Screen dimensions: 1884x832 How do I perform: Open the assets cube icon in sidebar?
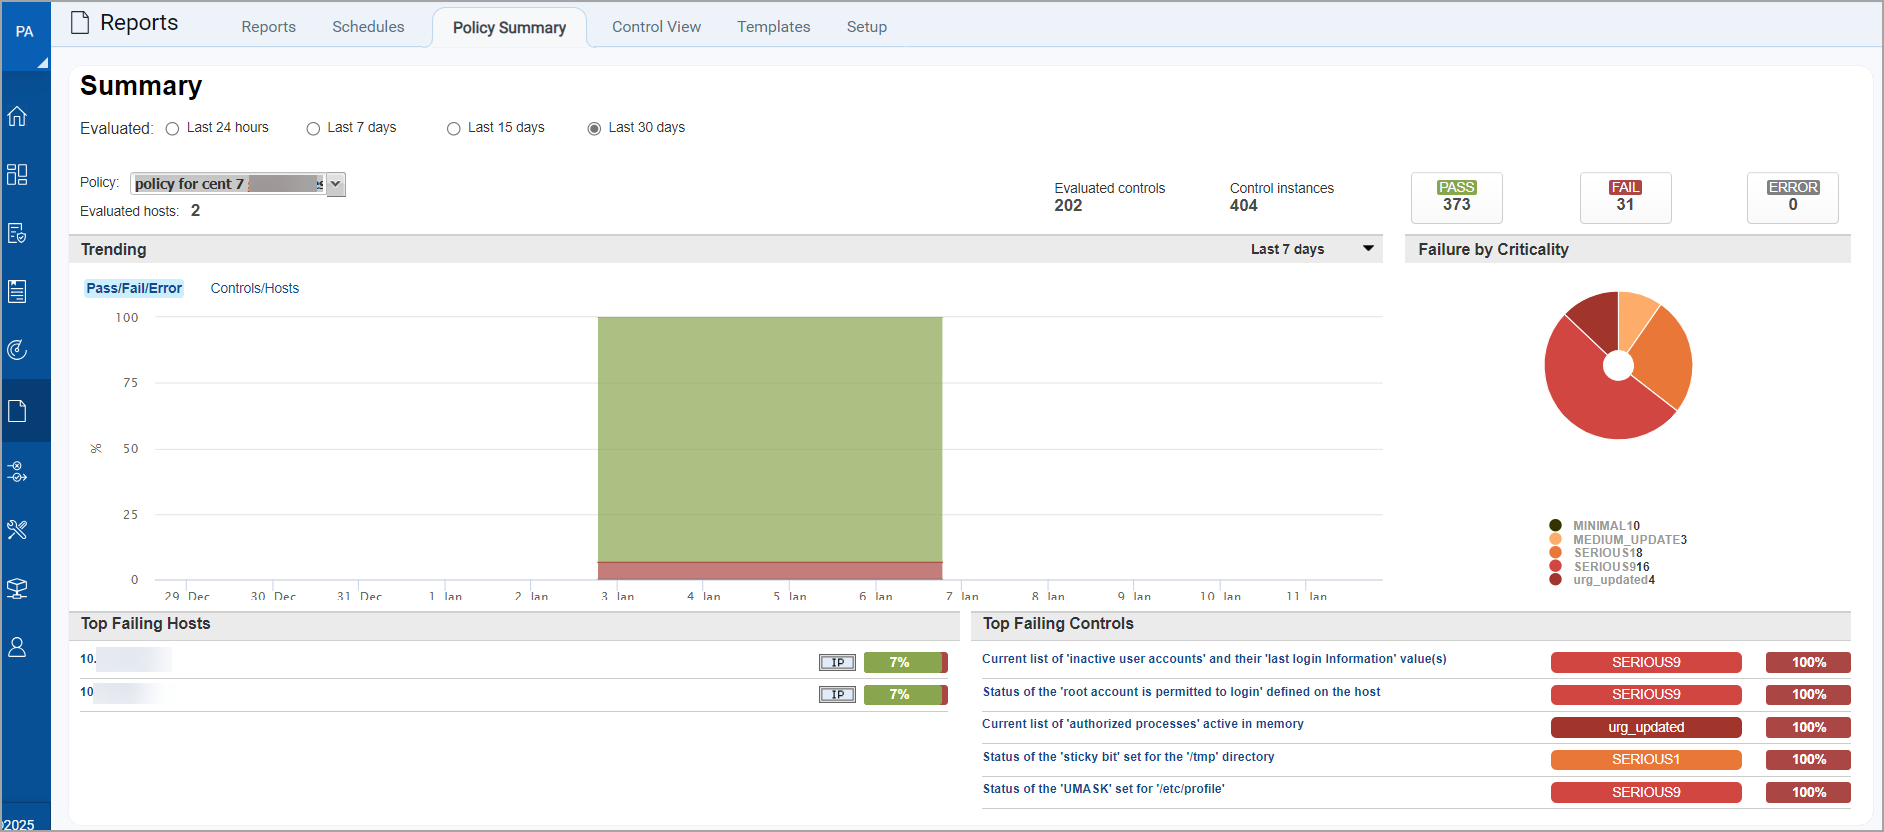(x=17, y=588)
